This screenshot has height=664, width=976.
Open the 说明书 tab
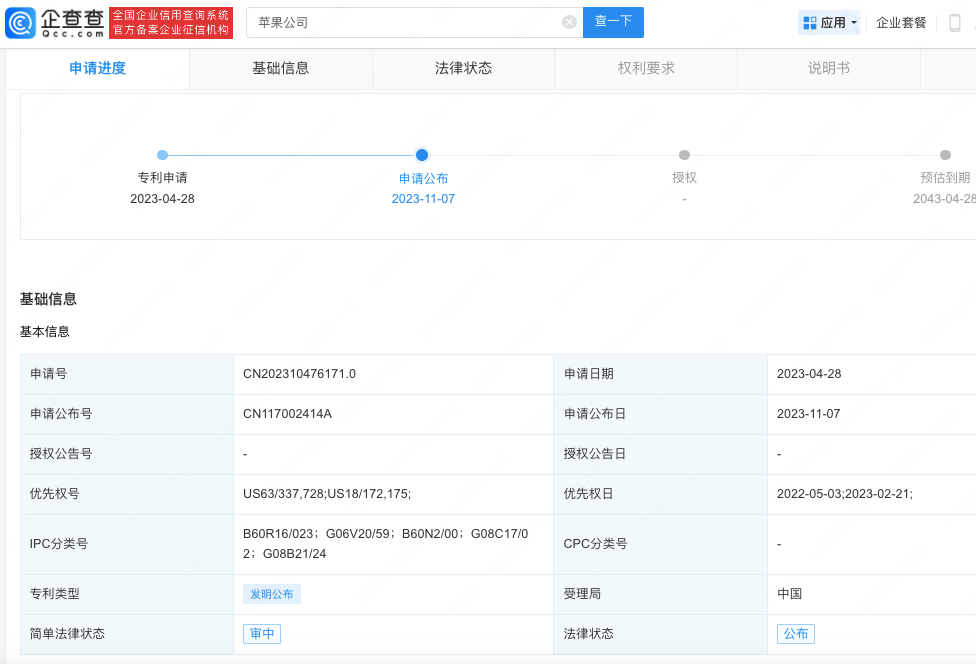[x=828, y=68]
